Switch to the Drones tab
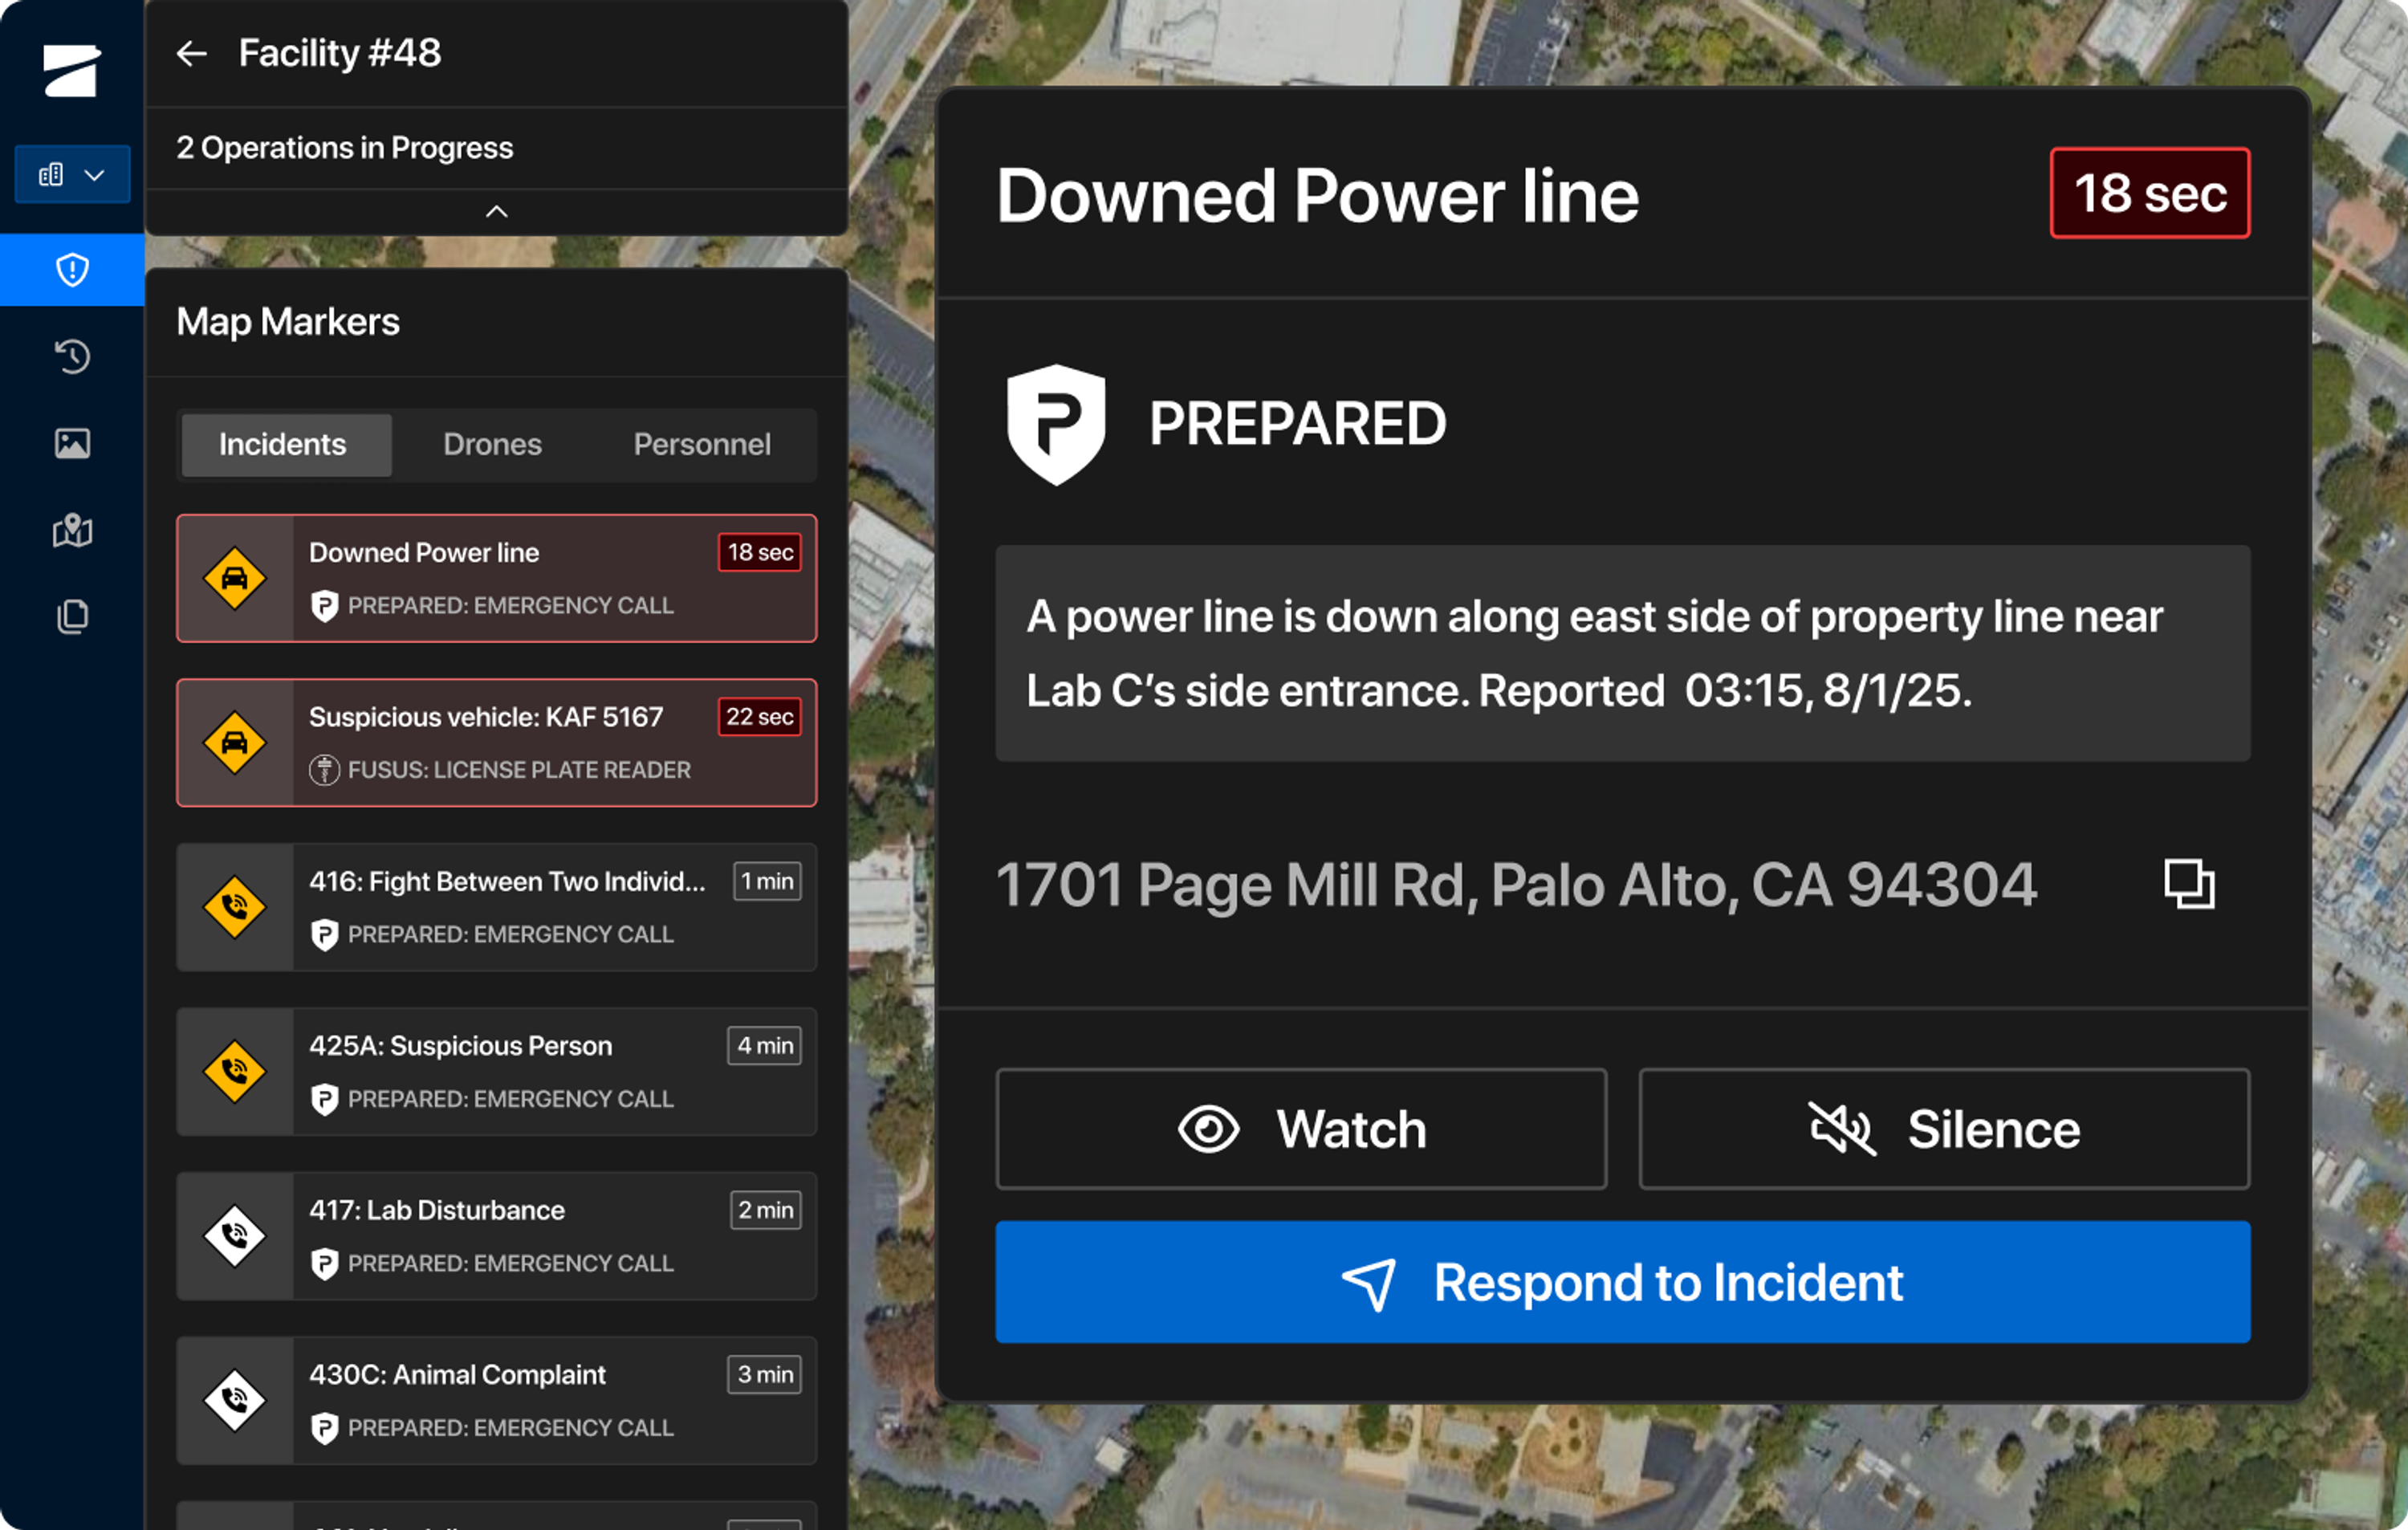 click(x=492, y=445)
